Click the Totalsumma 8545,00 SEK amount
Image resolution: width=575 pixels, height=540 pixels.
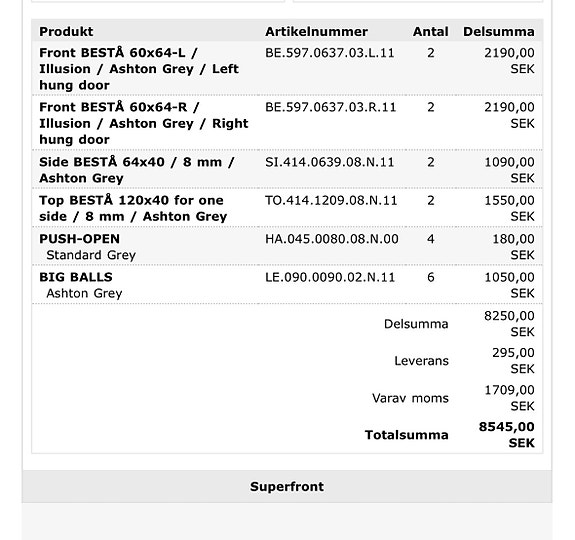(506, 435)
